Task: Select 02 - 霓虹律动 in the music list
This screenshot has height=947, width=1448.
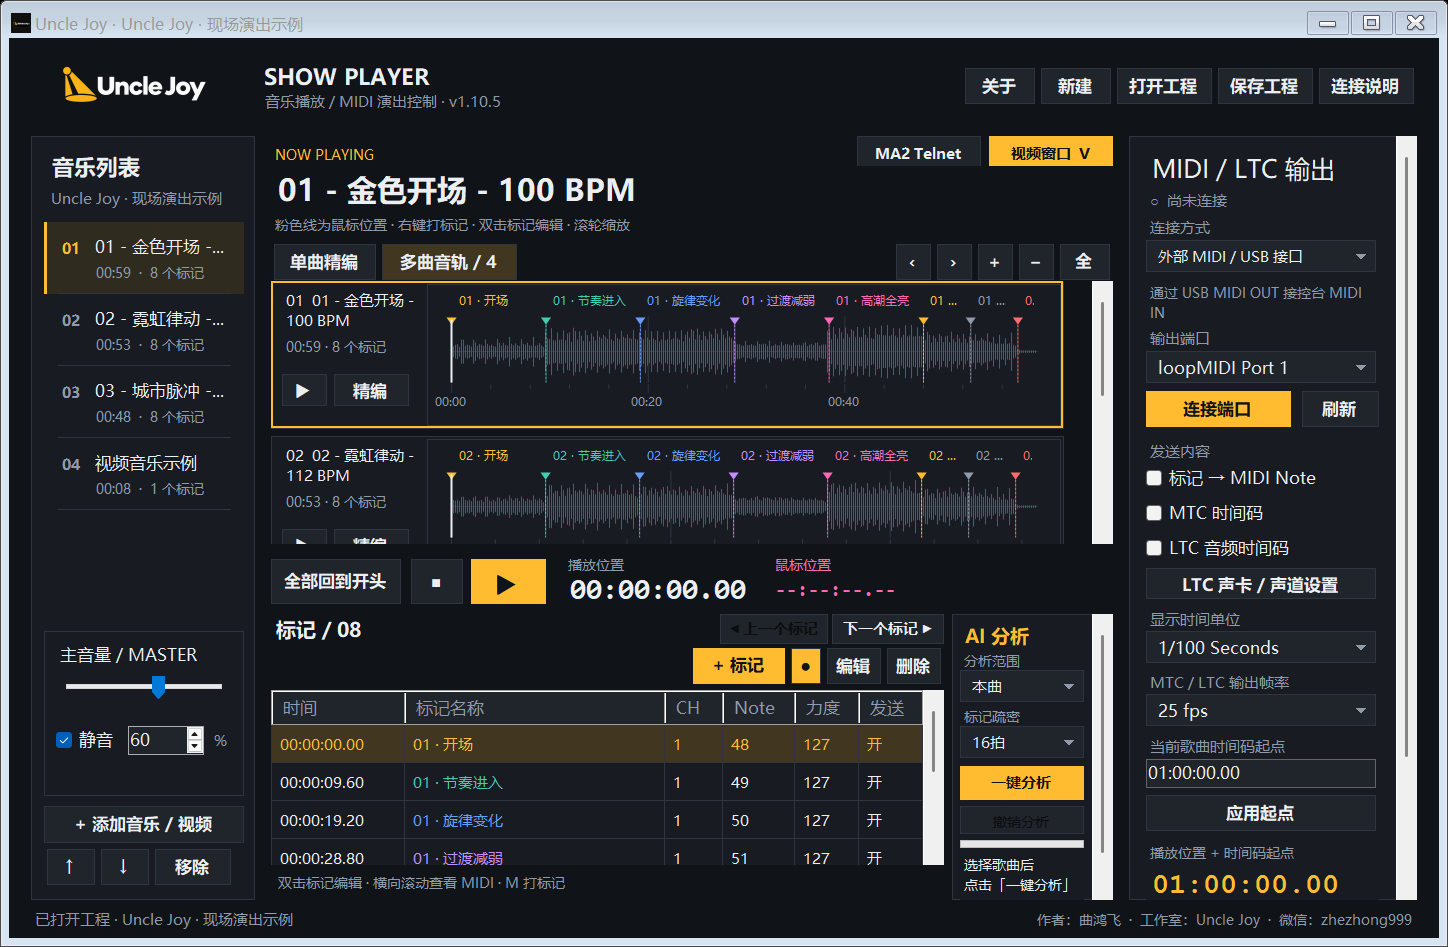Action: [144, 331]
